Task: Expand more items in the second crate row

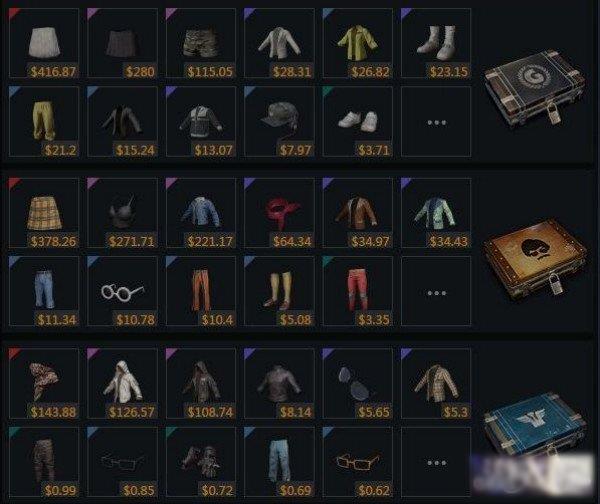Action: [436, 291]
